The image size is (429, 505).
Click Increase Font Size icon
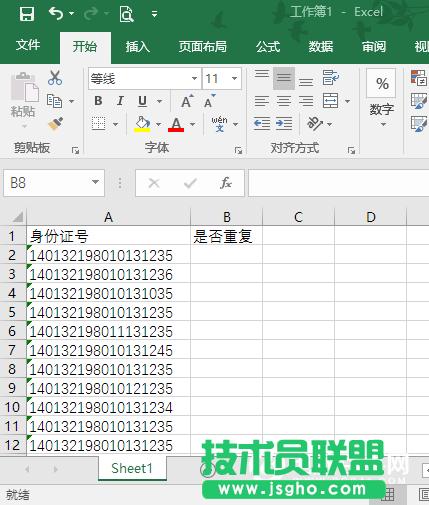187,101
